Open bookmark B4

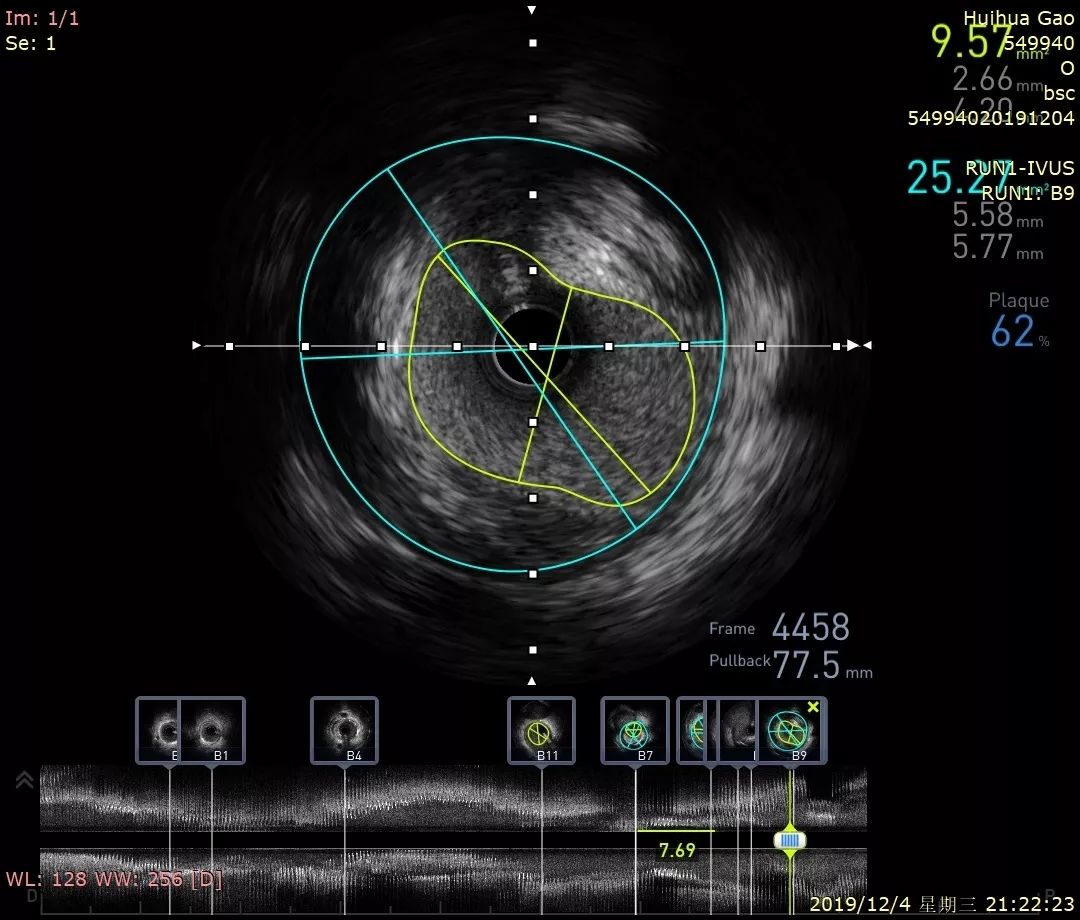pos(345,728)
